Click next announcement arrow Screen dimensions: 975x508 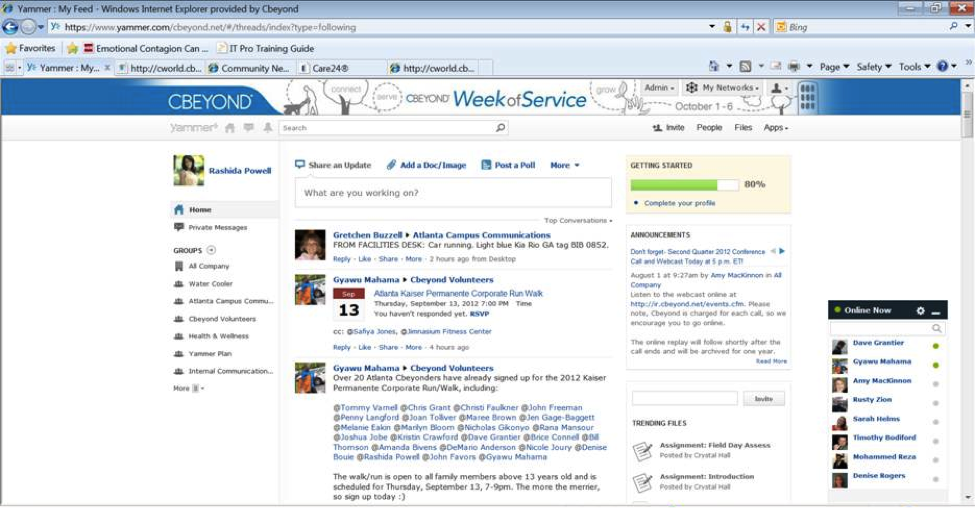[x=782, y=251]
